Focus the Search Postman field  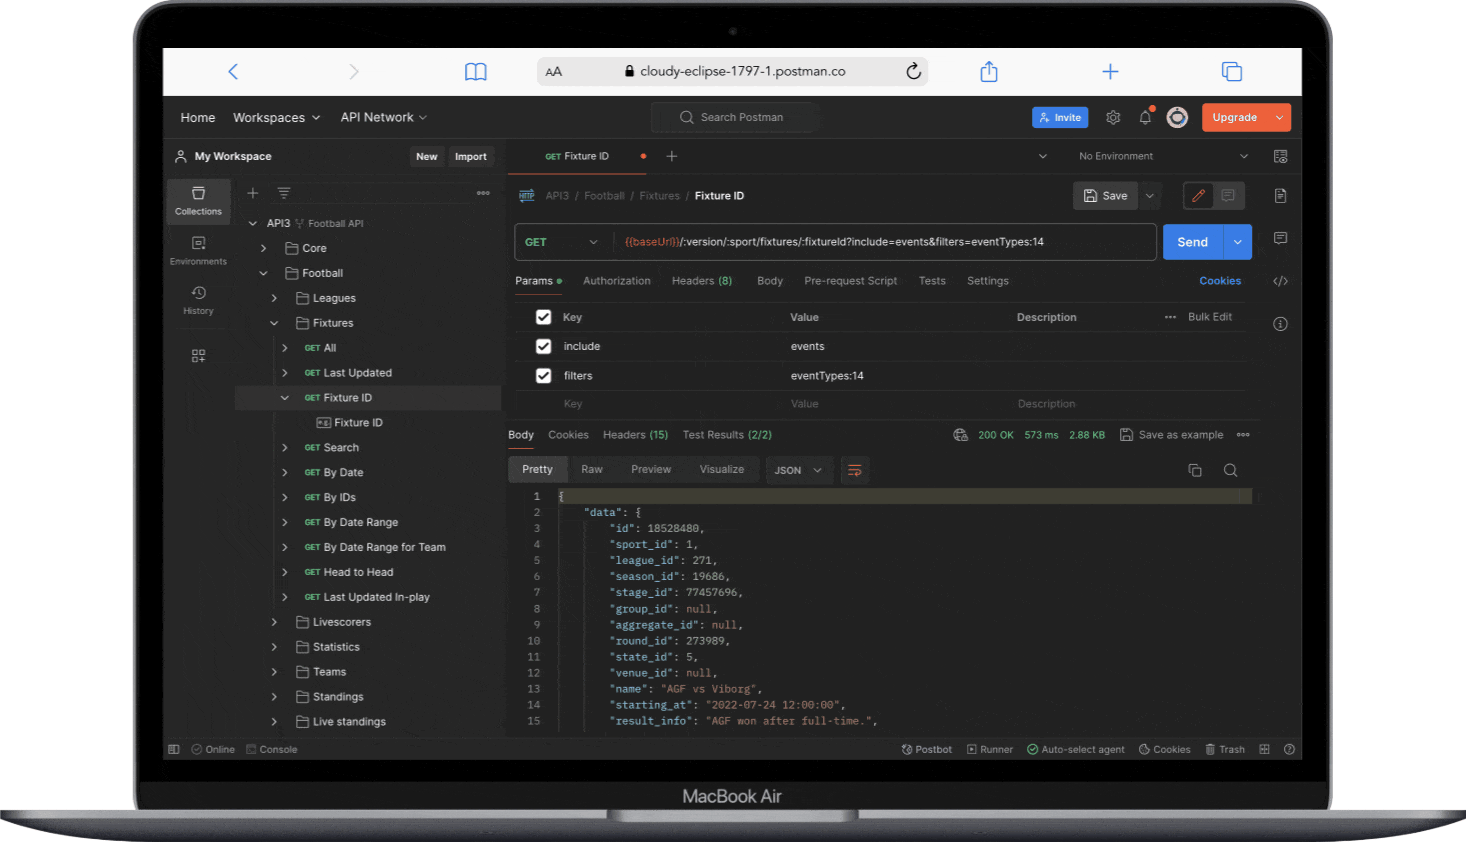[x=735, y=117]
